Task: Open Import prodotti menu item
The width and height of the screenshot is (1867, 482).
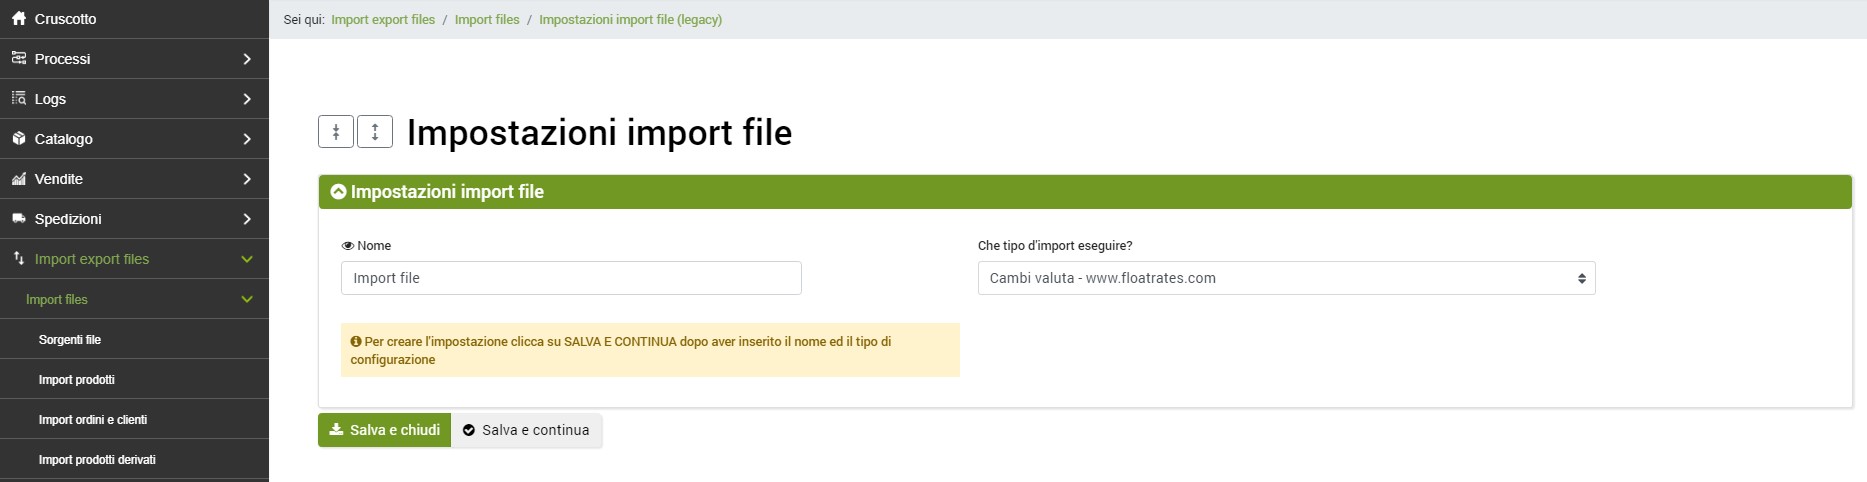Action: [77, 380]
